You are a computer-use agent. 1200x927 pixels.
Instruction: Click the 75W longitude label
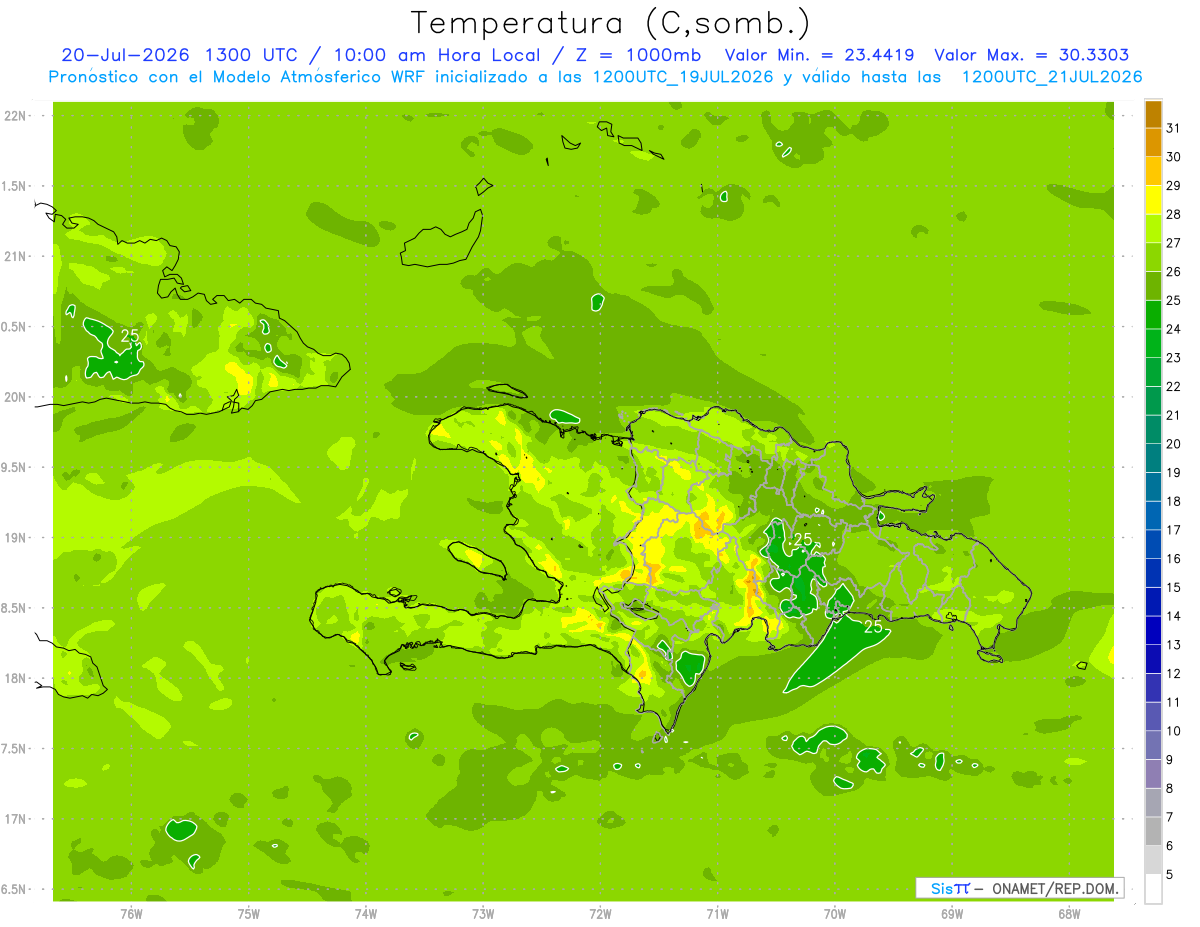click(x=249, y=914)
